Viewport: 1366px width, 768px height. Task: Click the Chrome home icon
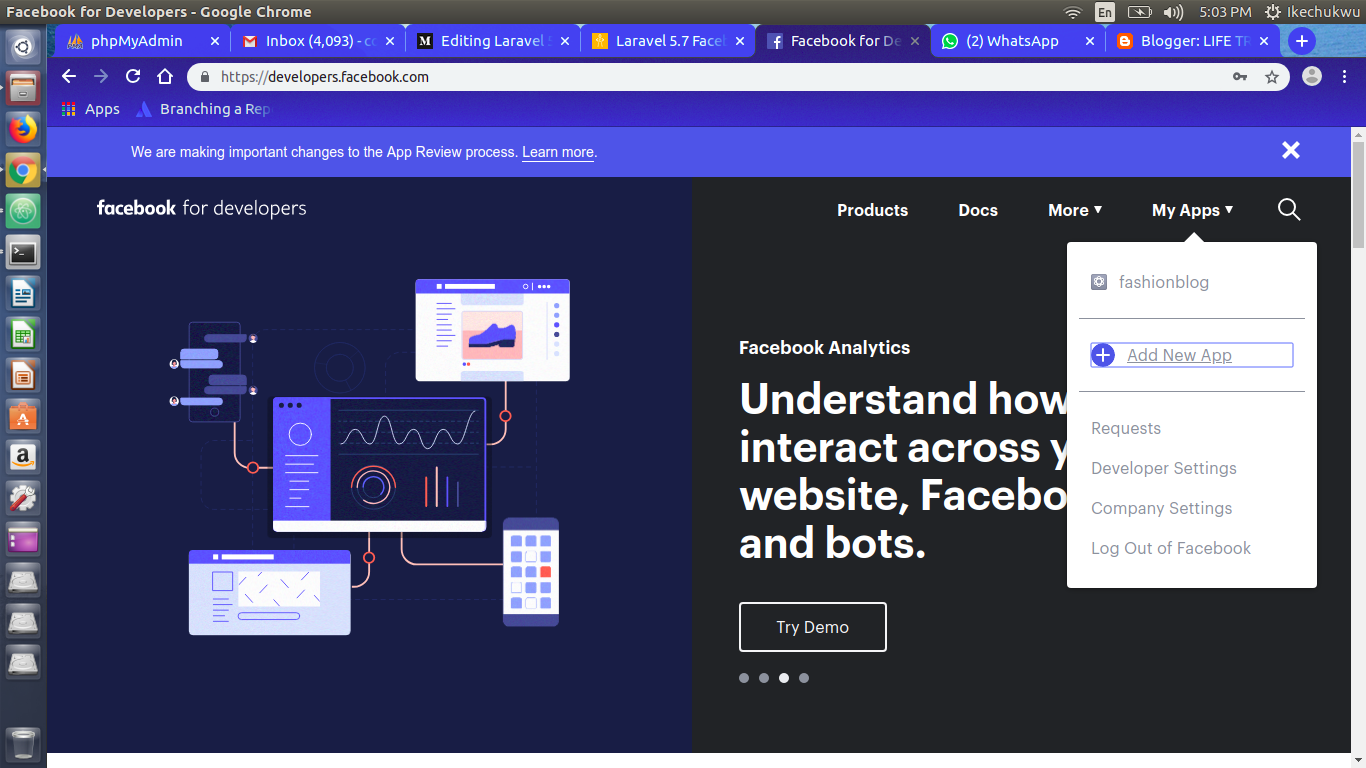165,77
